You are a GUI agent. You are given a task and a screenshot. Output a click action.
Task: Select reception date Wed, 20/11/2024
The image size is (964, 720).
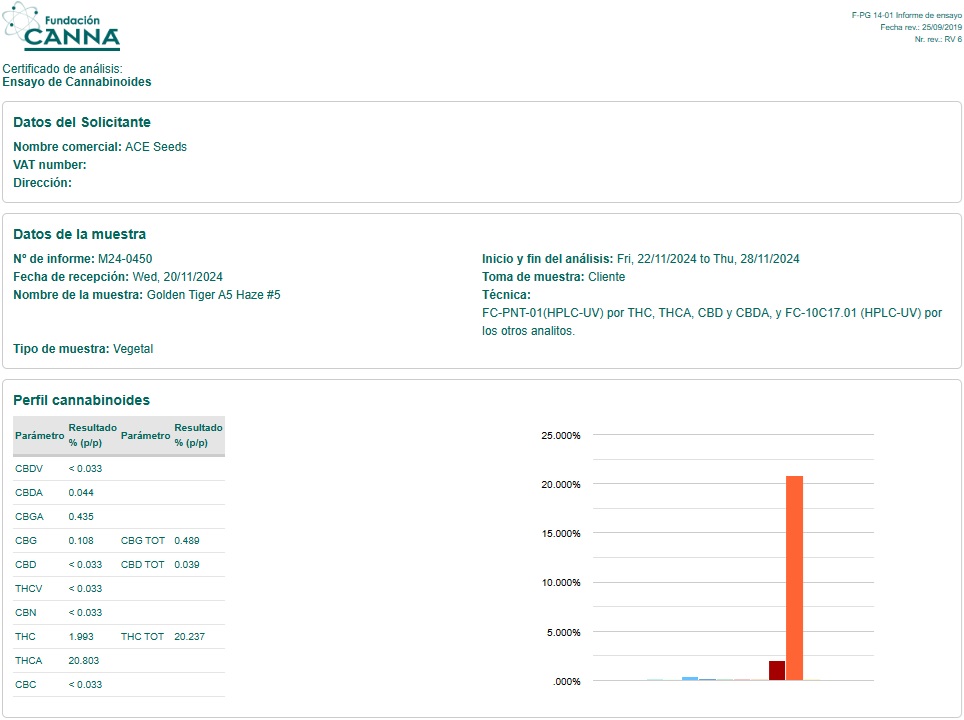point(178,277)
